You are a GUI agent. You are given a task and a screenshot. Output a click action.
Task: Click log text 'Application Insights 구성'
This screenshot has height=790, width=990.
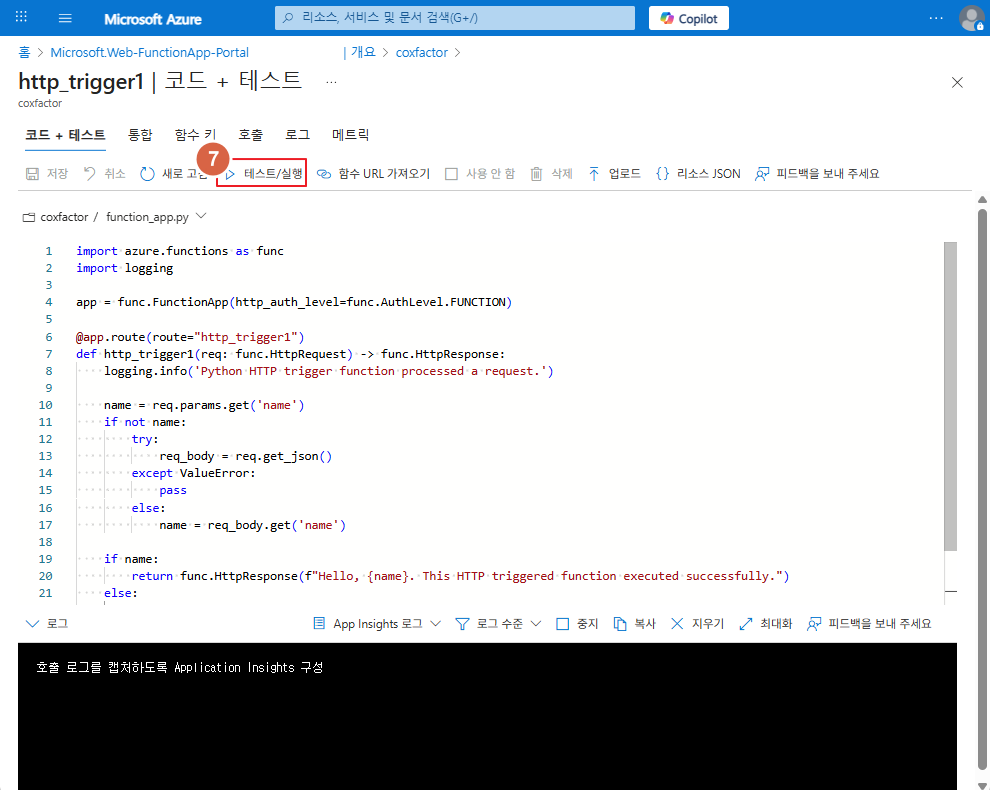pos(249,667)
